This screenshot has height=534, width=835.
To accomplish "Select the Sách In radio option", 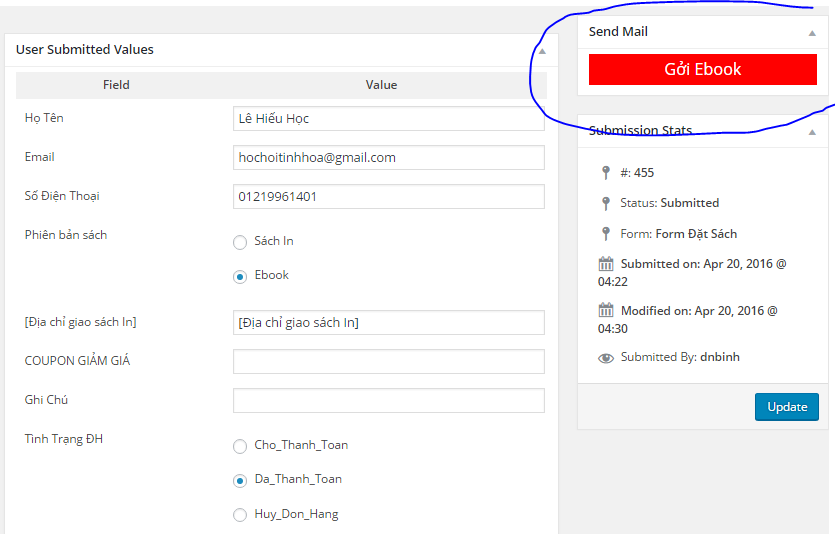I will [240, 242].
